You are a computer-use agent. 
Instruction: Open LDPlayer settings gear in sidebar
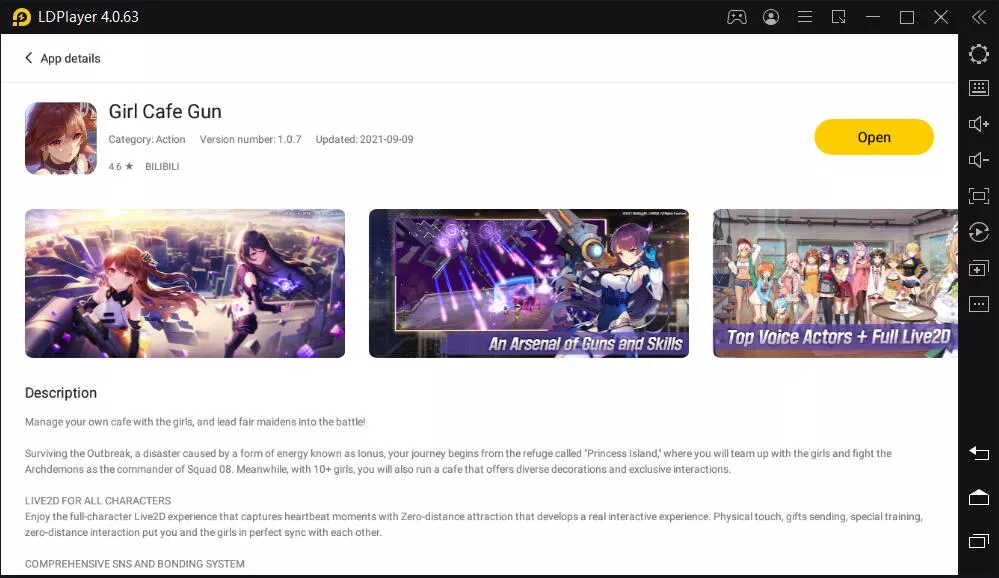(x=979, y=54)
